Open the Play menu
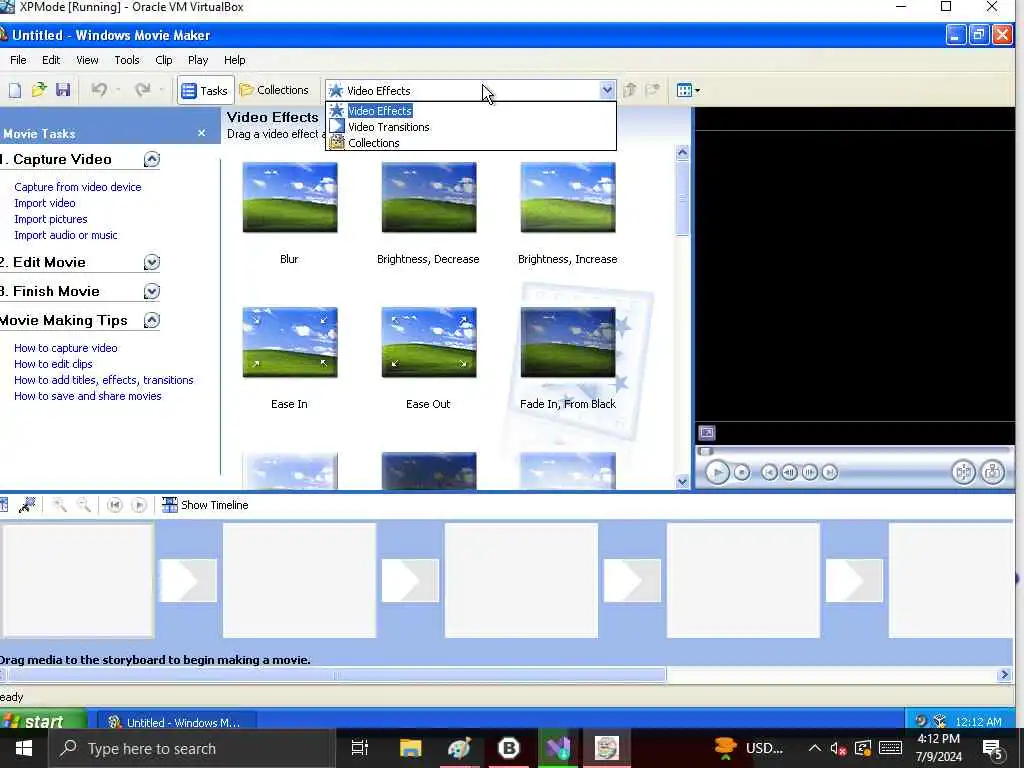The image size is (1024, 768). (198, 60)
